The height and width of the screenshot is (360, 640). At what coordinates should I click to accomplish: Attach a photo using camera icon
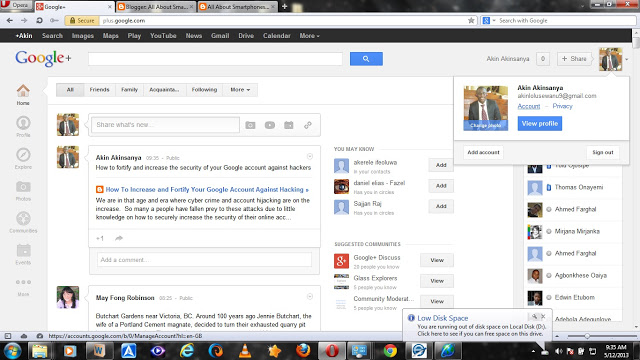tap(250, 125)
